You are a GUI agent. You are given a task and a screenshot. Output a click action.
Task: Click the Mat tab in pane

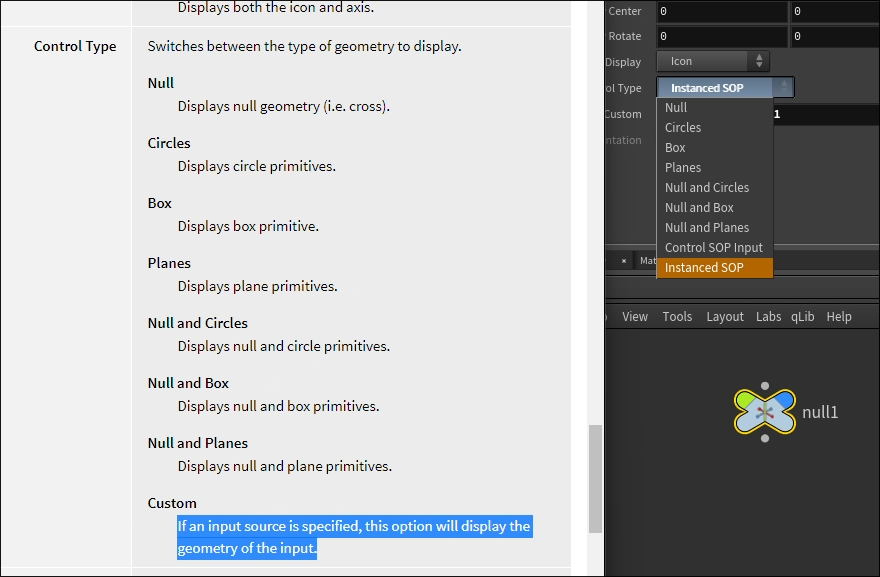647,260
